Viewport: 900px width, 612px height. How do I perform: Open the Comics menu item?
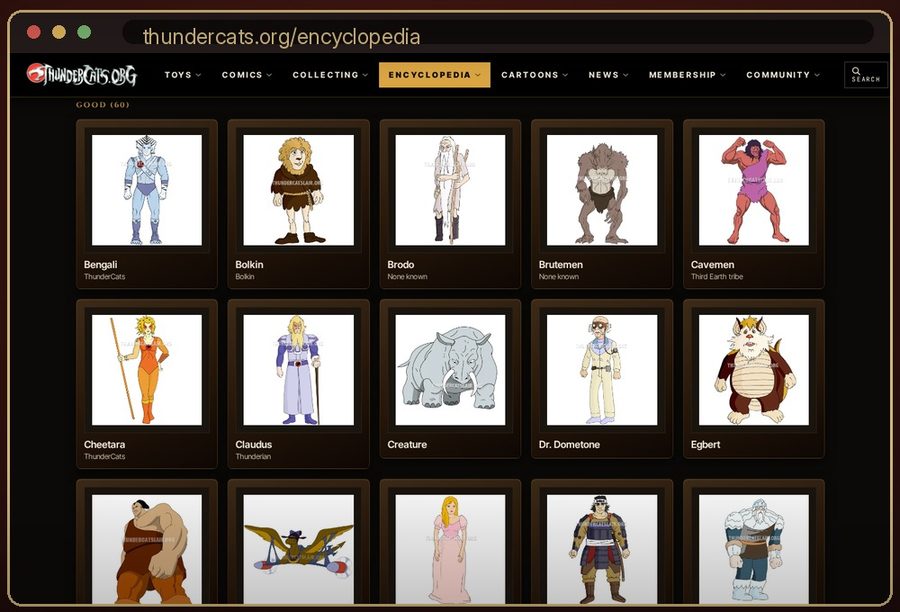point(242,75)
